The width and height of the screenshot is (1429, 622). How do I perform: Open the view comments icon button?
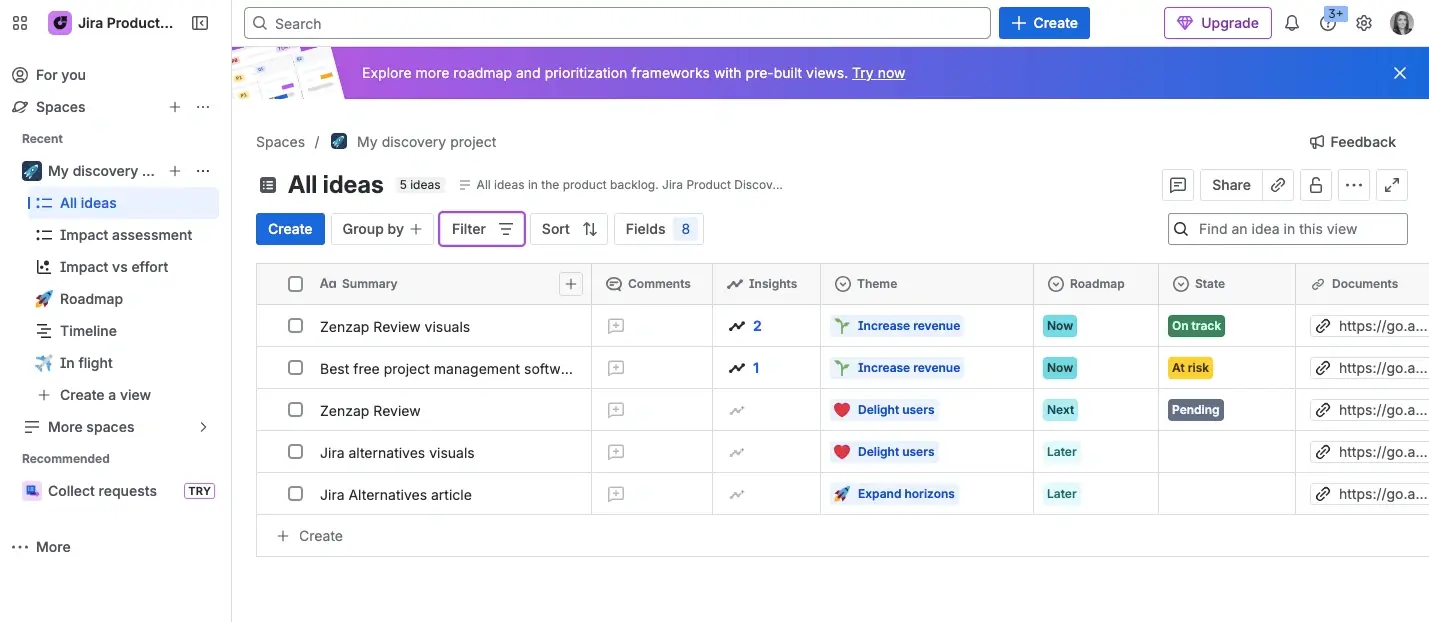coord(1178,185)
